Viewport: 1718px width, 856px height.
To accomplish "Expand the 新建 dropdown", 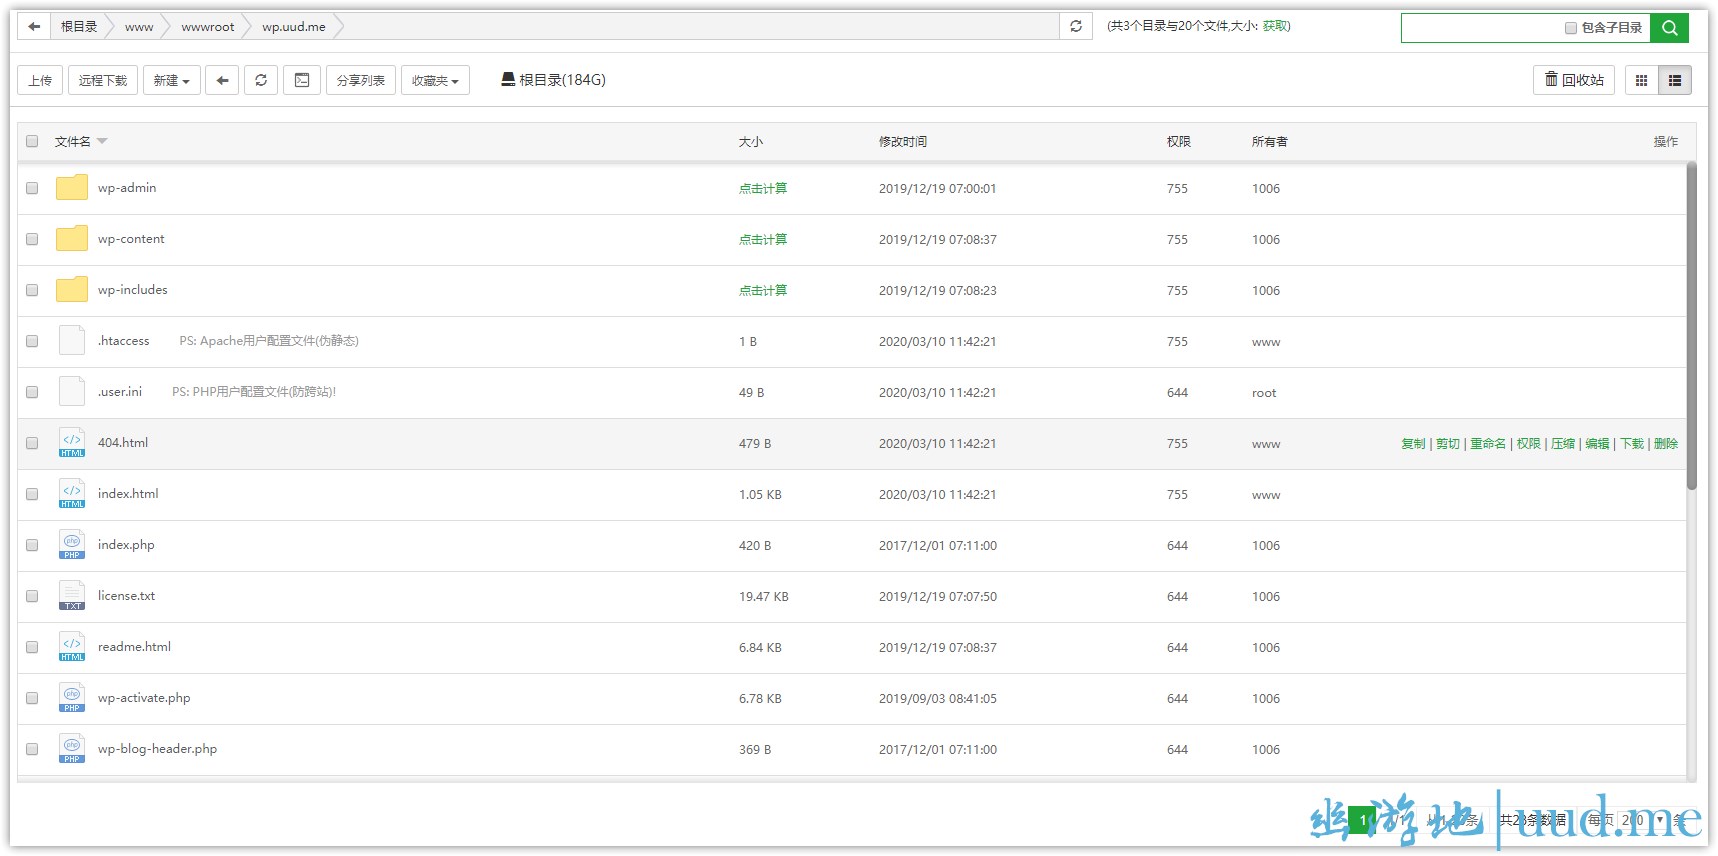I will pos(172,80).
